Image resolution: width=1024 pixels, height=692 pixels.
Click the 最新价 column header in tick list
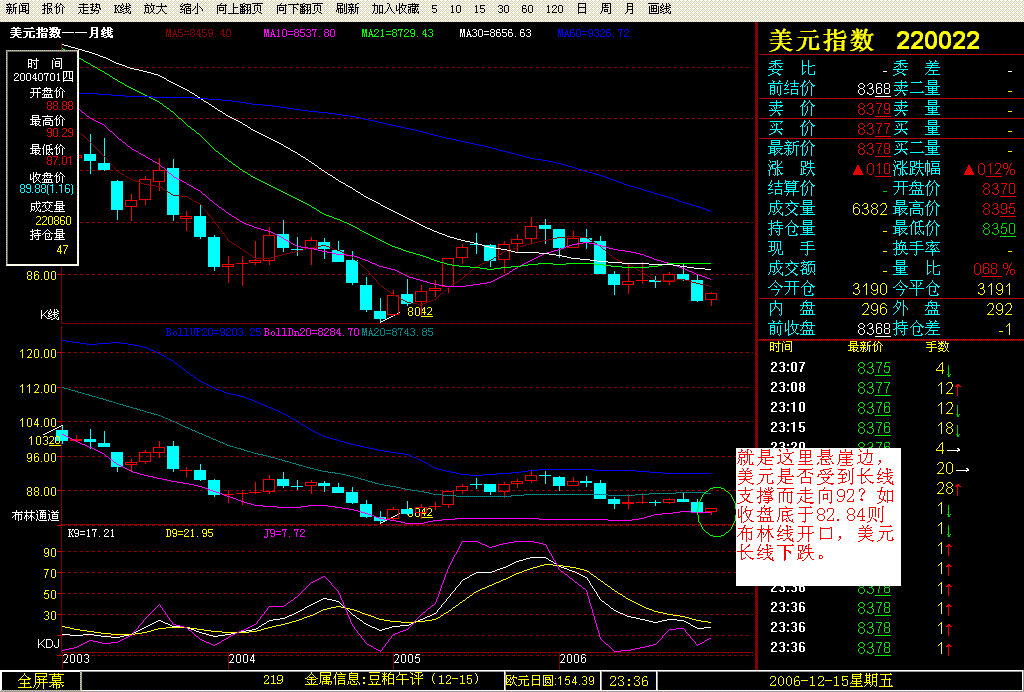click(x=865, y=347)
